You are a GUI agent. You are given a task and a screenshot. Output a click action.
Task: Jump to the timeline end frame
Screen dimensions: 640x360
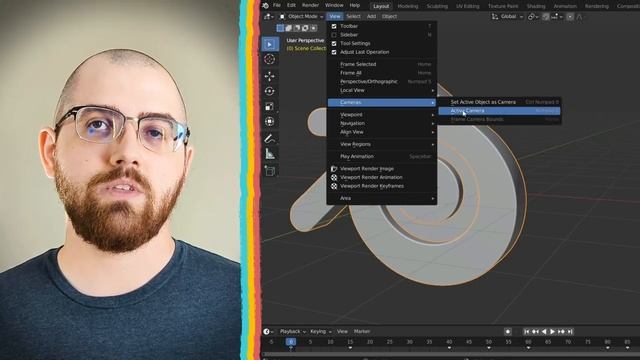[x=570, y=332]
